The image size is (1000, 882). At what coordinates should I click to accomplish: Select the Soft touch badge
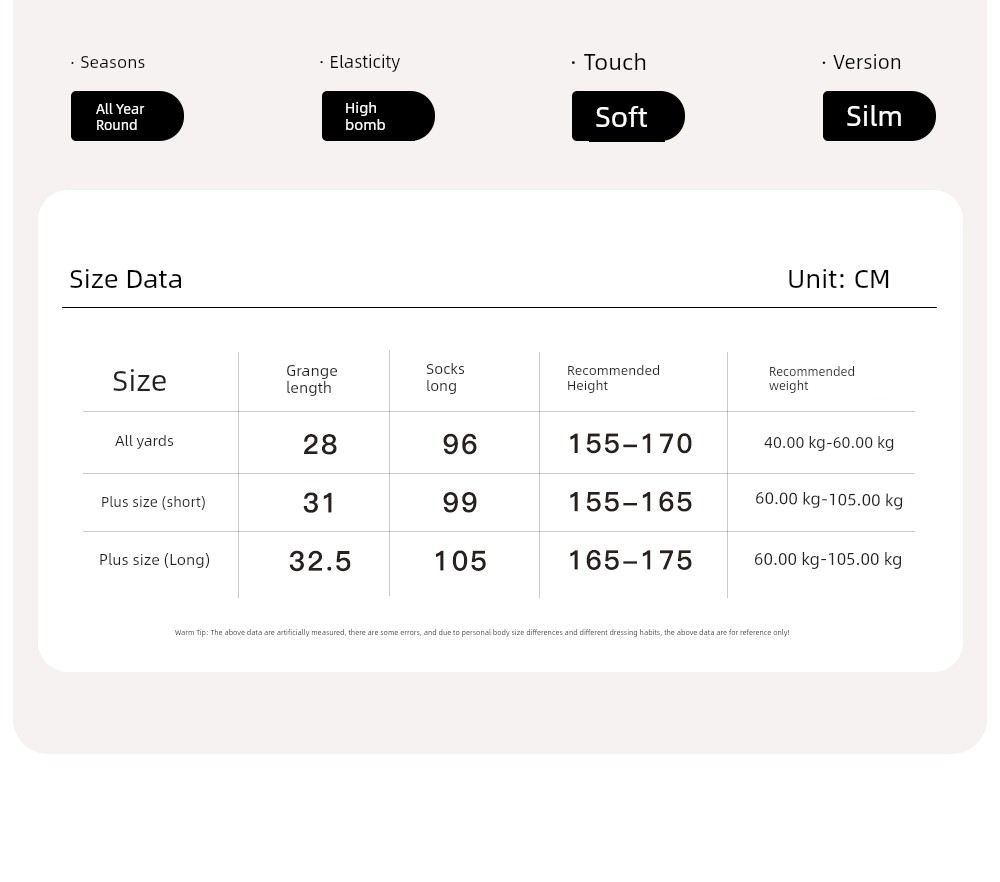[628, 116]
